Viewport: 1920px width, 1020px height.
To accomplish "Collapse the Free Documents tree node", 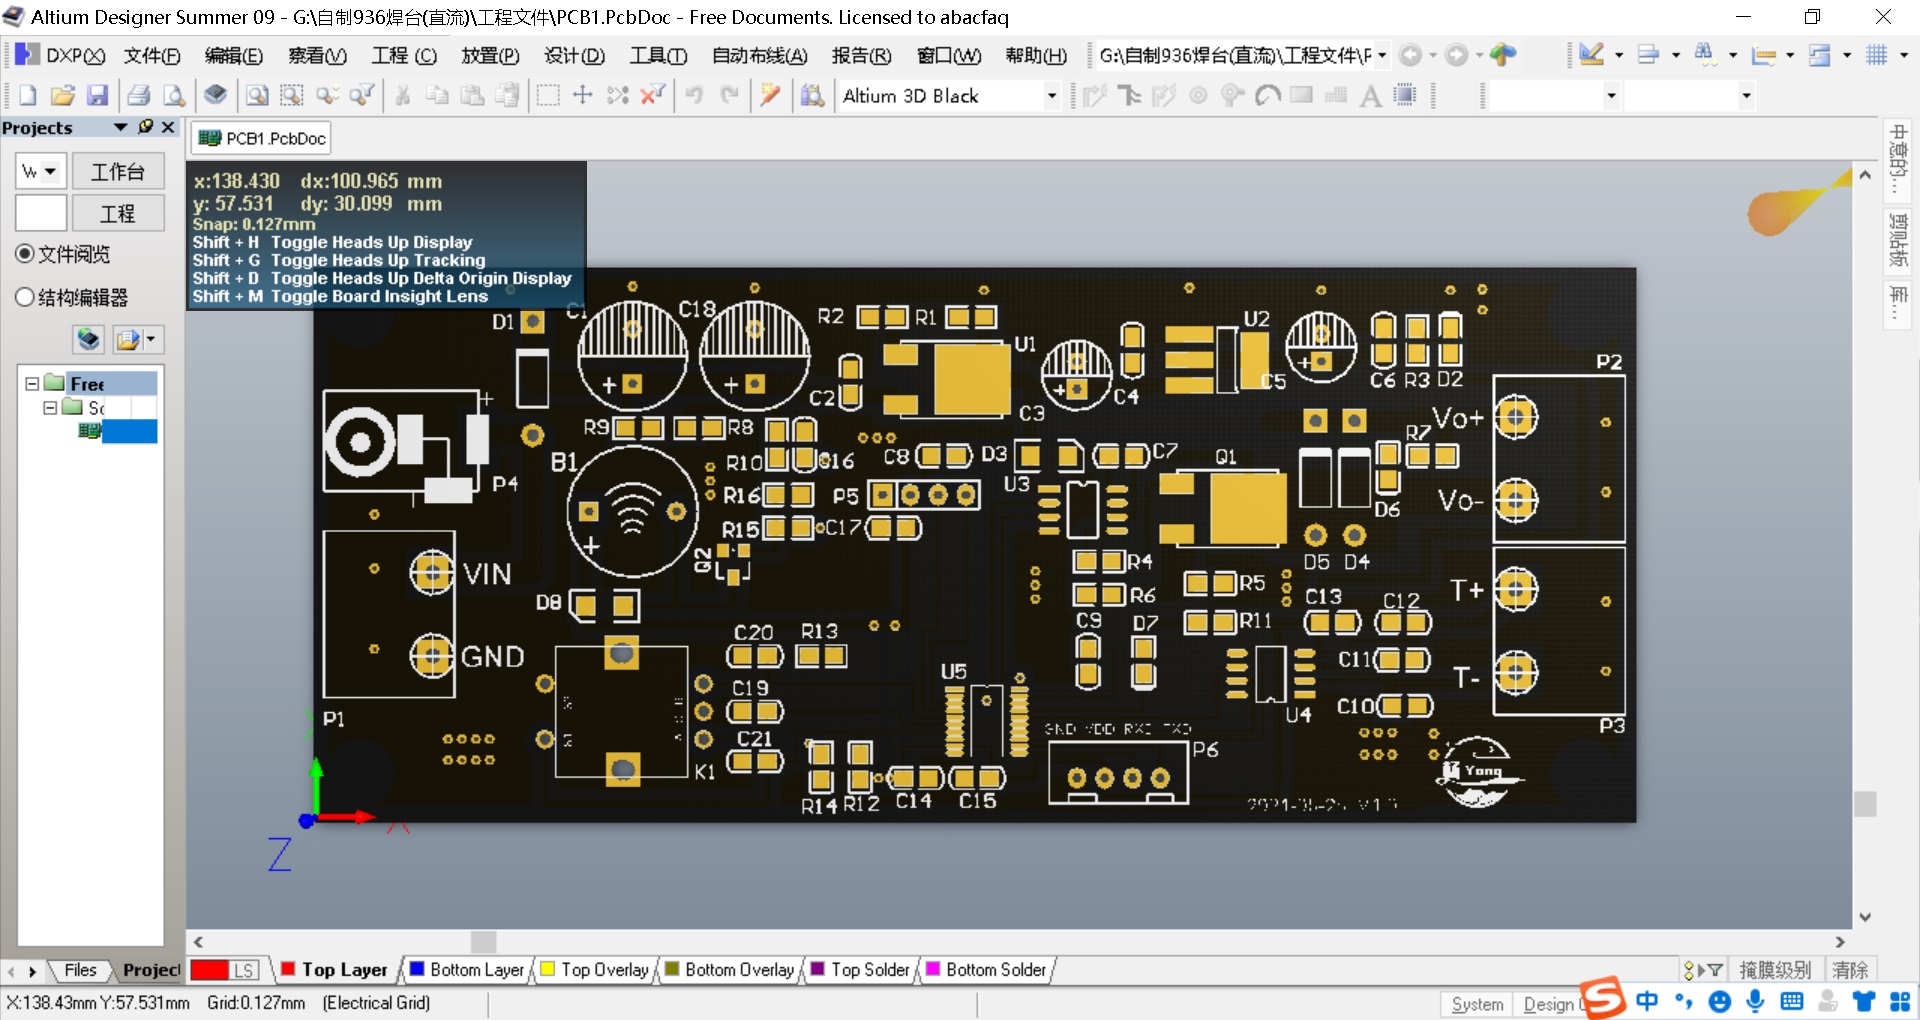I will (32, 384).
